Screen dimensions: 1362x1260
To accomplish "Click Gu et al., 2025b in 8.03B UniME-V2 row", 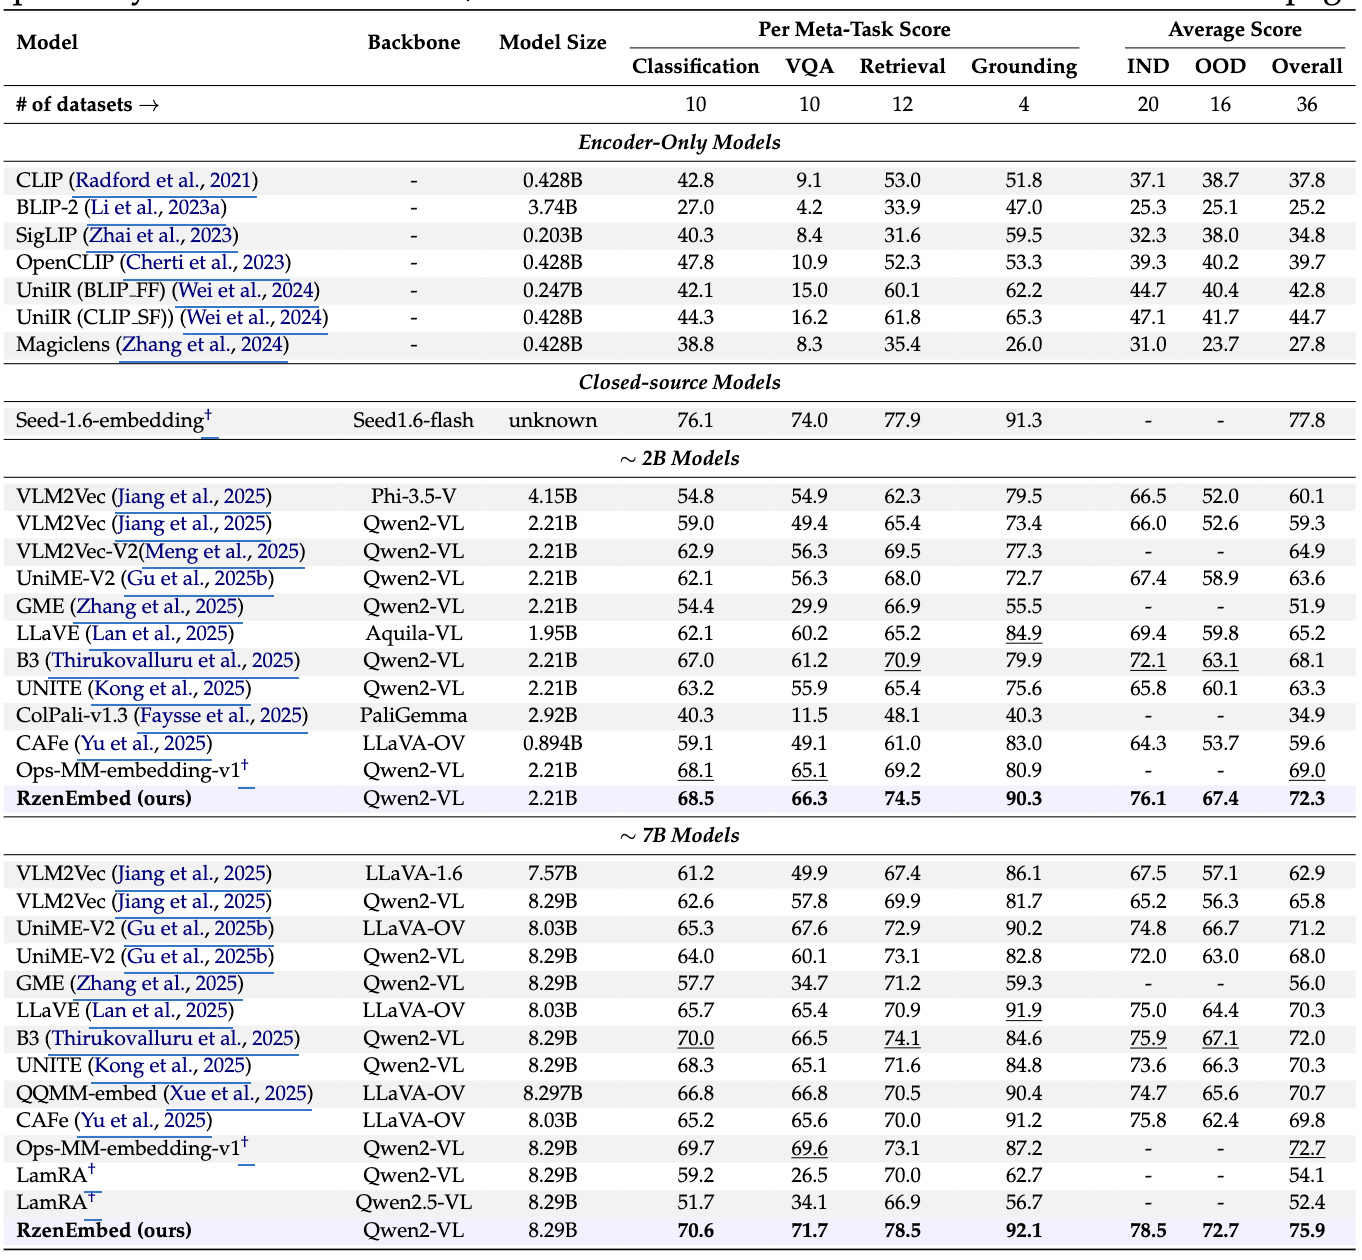I will (196, 929).
